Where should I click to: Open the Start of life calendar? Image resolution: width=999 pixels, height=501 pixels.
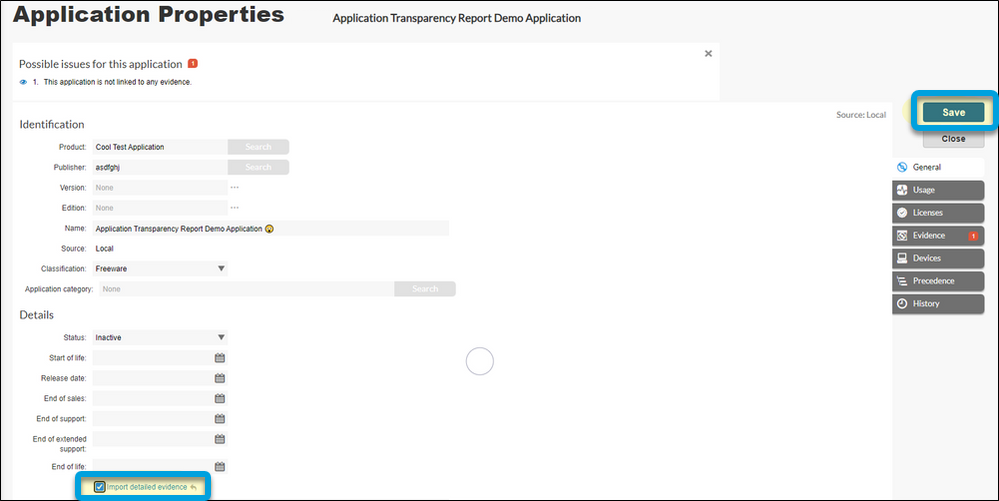[220, 358]
